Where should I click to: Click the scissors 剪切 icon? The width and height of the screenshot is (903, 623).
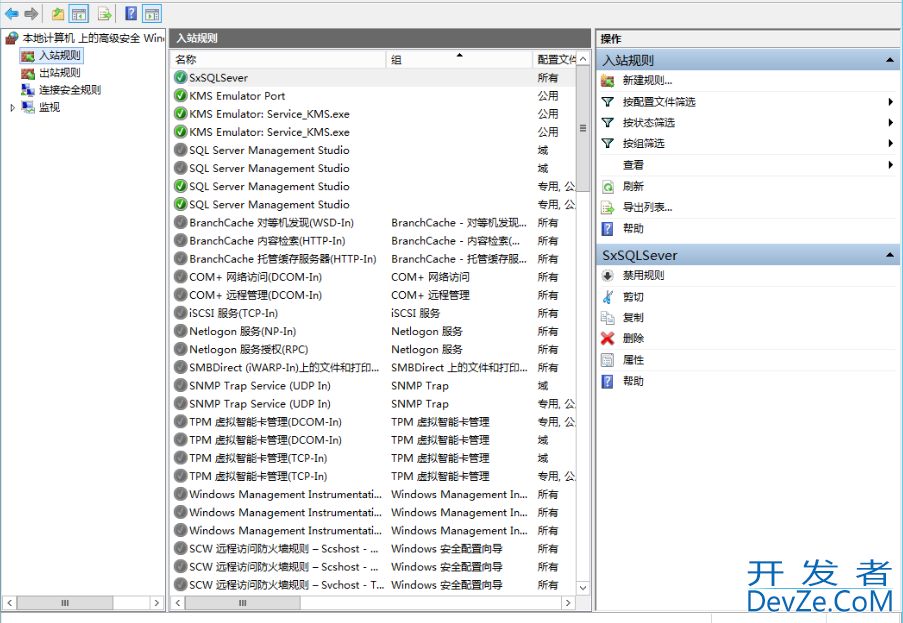pyautogui.click(x=608, y=297)
